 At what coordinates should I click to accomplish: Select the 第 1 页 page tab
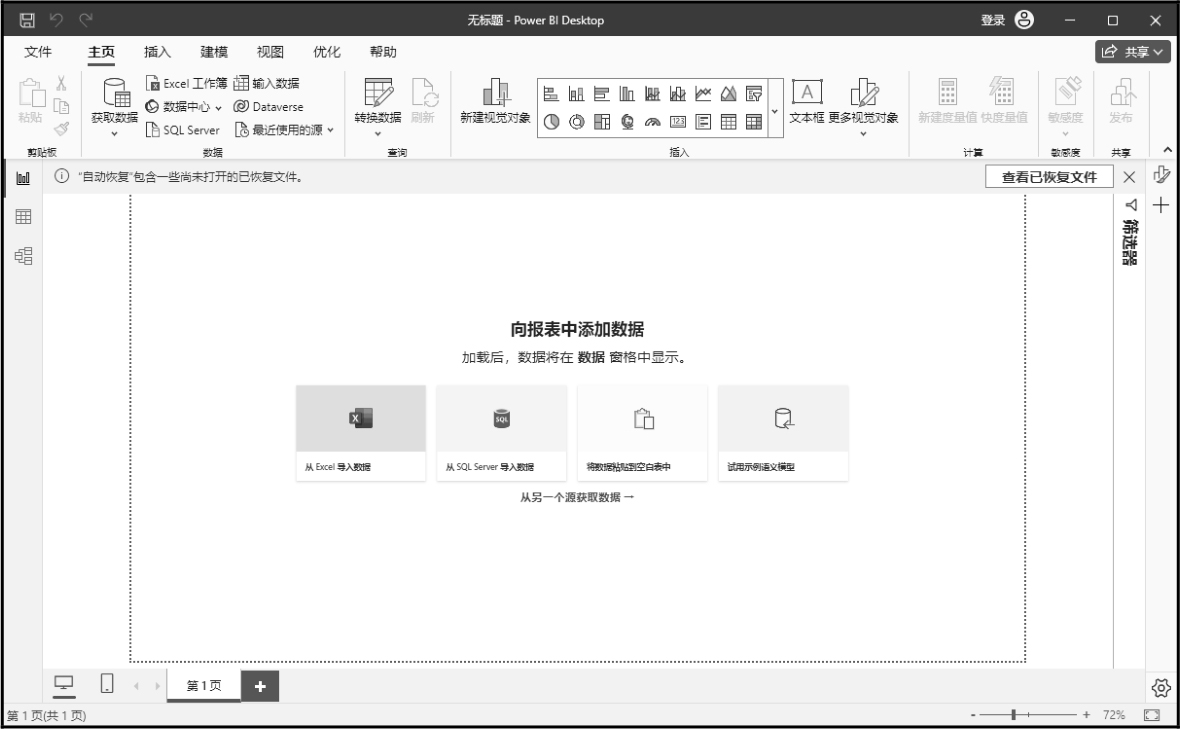tap(203, 685)
